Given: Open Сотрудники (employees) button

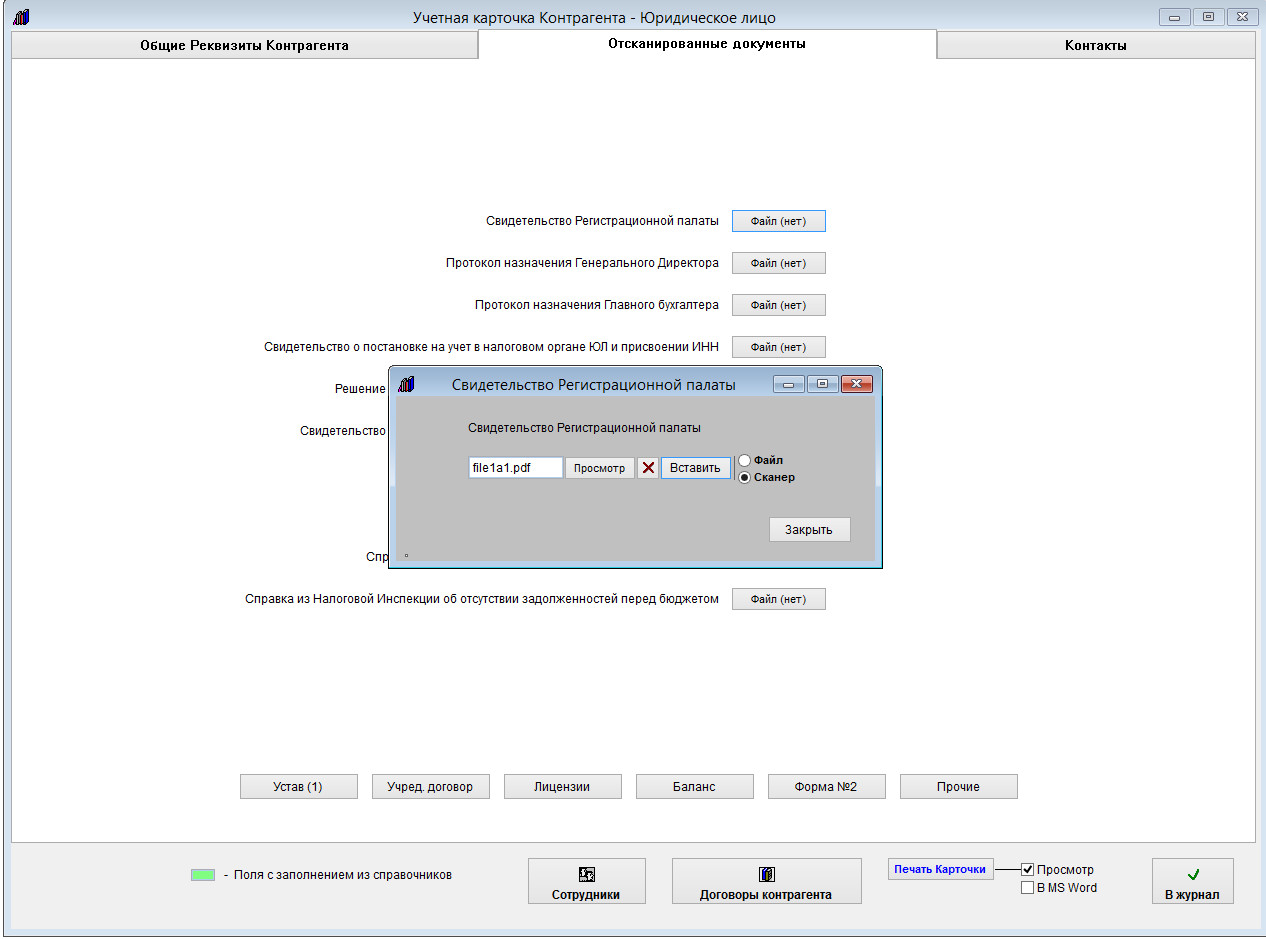Looking at the screenshot, I should [x=587, y=881].
